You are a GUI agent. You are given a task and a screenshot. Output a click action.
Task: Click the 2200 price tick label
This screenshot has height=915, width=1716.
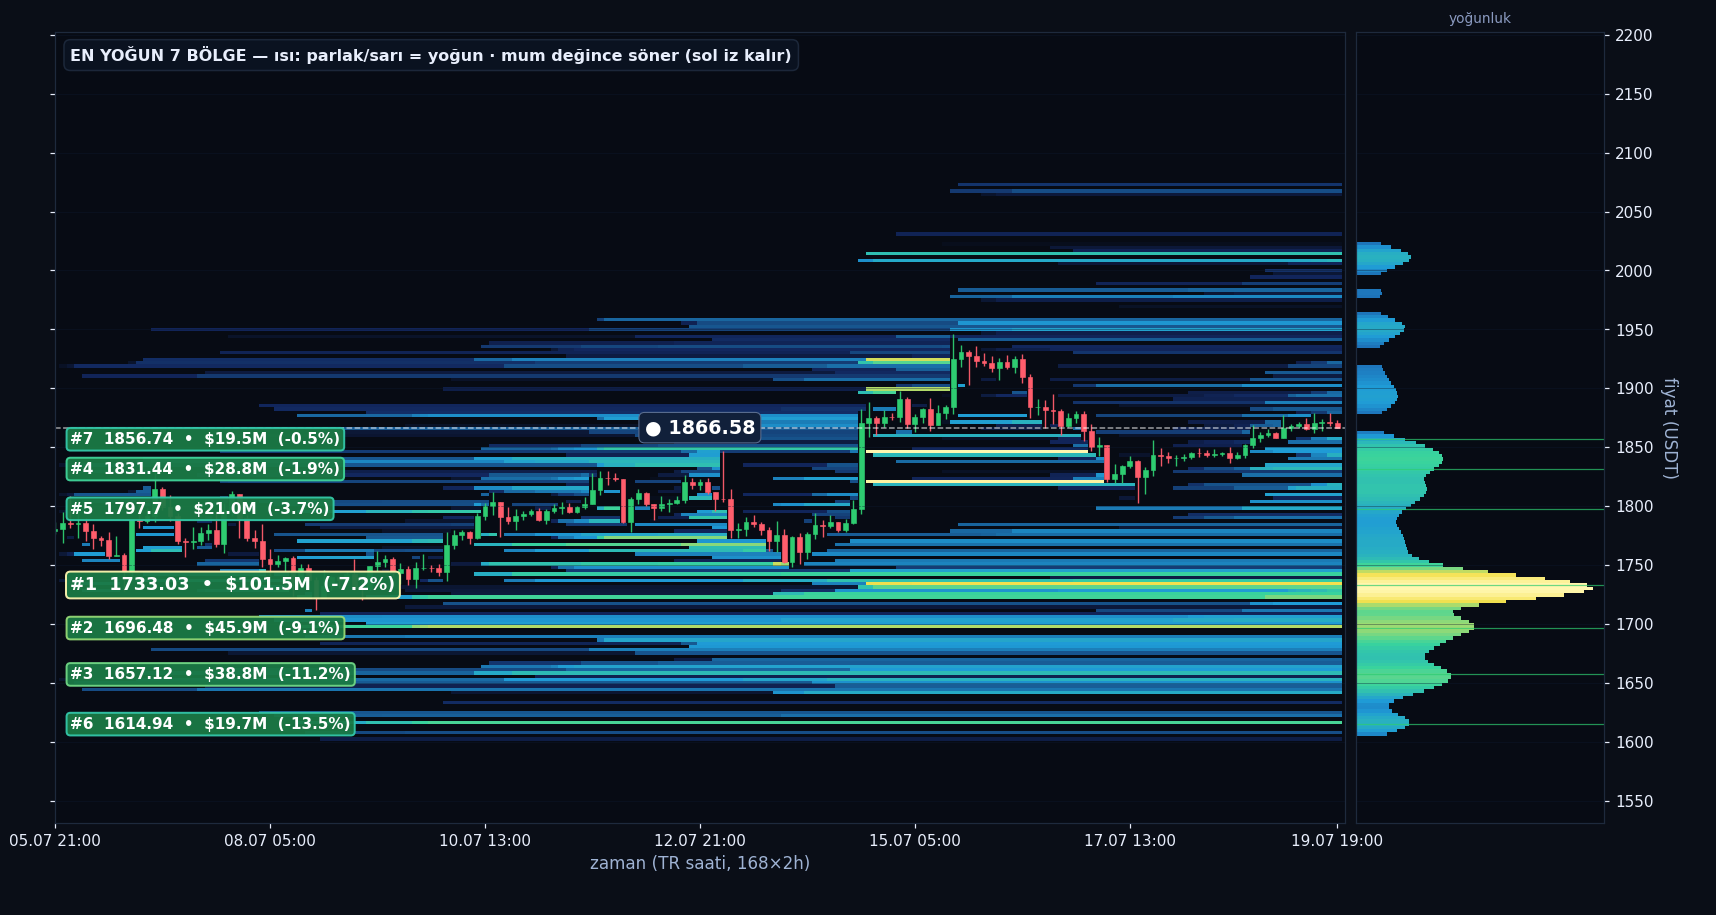1634,36
